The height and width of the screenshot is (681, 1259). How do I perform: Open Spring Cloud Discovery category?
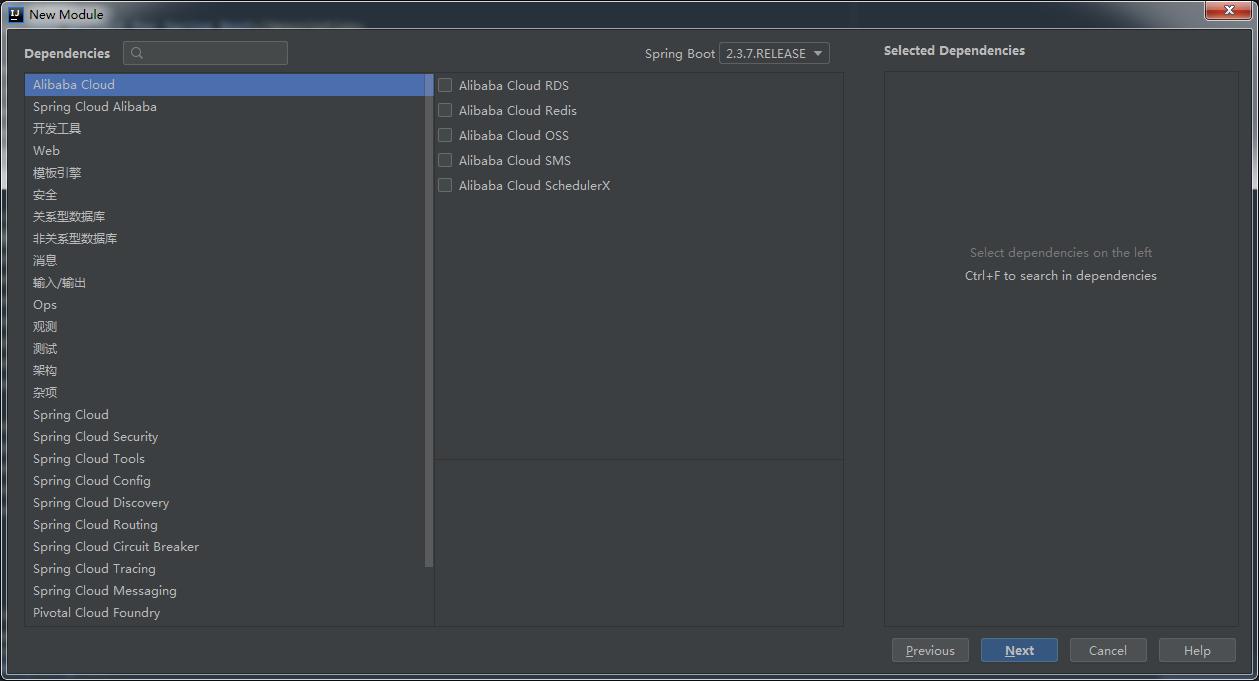pos(225,503)
